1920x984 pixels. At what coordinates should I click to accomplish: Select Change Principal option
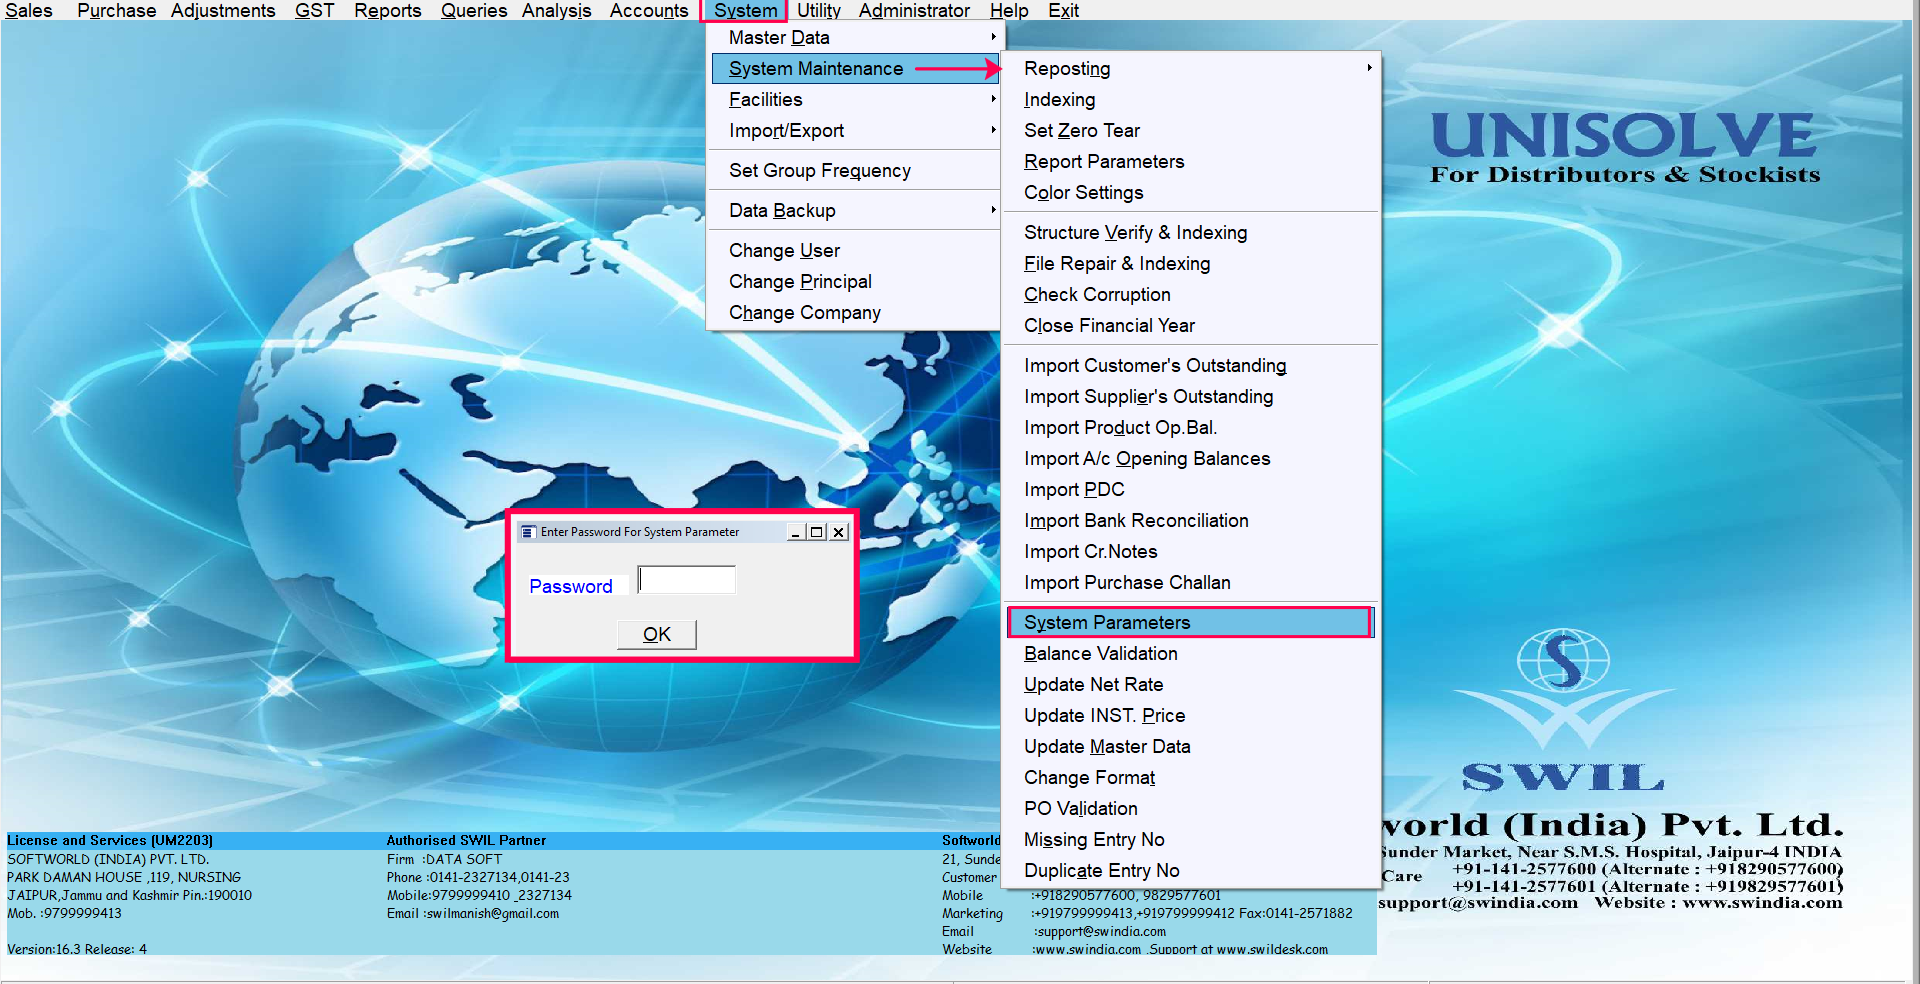tap(855, 281)
